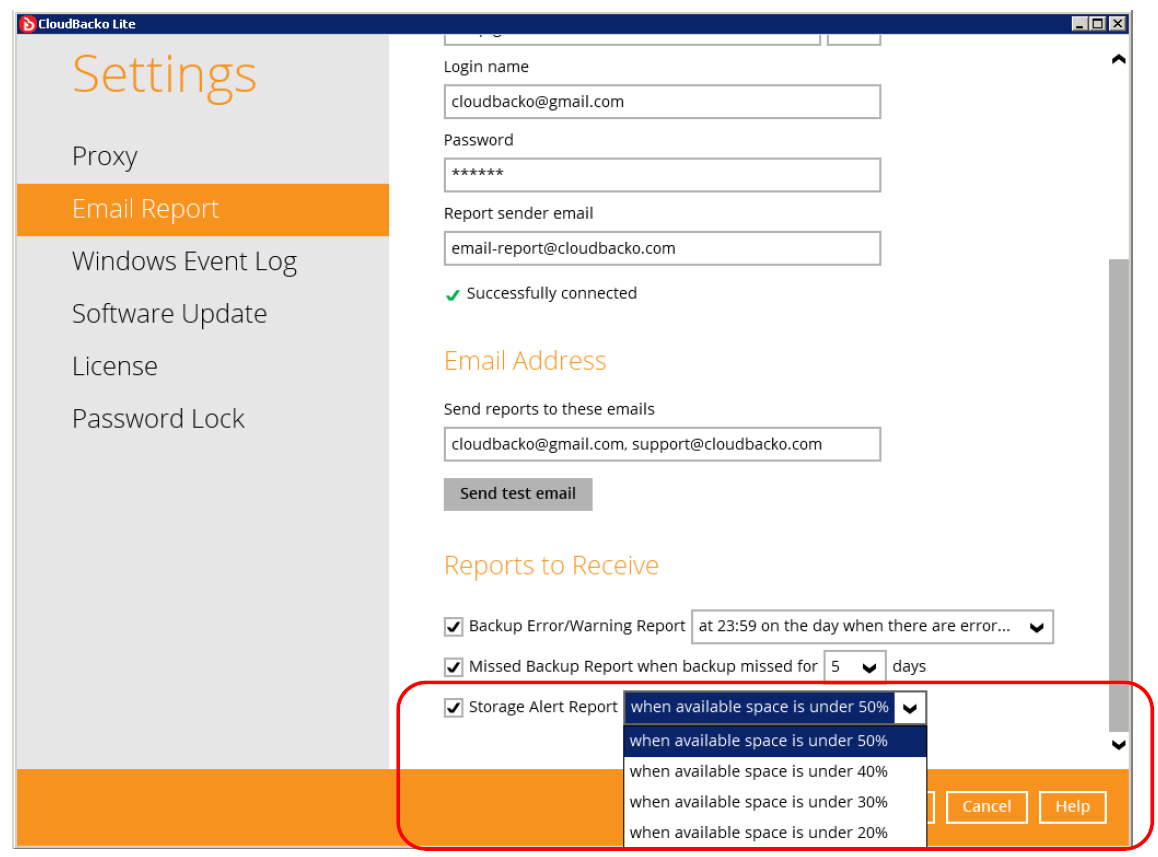This screenshot has width=1158, height=857.
Task: Click the Cancel button
Action: 986,807
